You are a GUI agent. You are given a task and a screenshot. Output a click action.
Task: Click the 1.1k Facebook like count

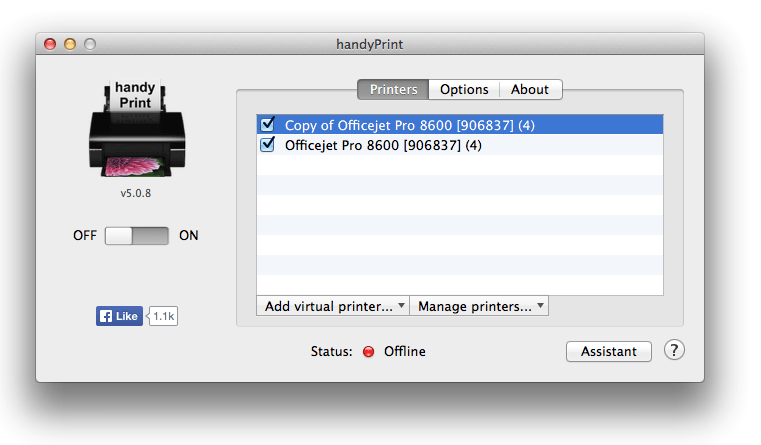coord(164,316)
